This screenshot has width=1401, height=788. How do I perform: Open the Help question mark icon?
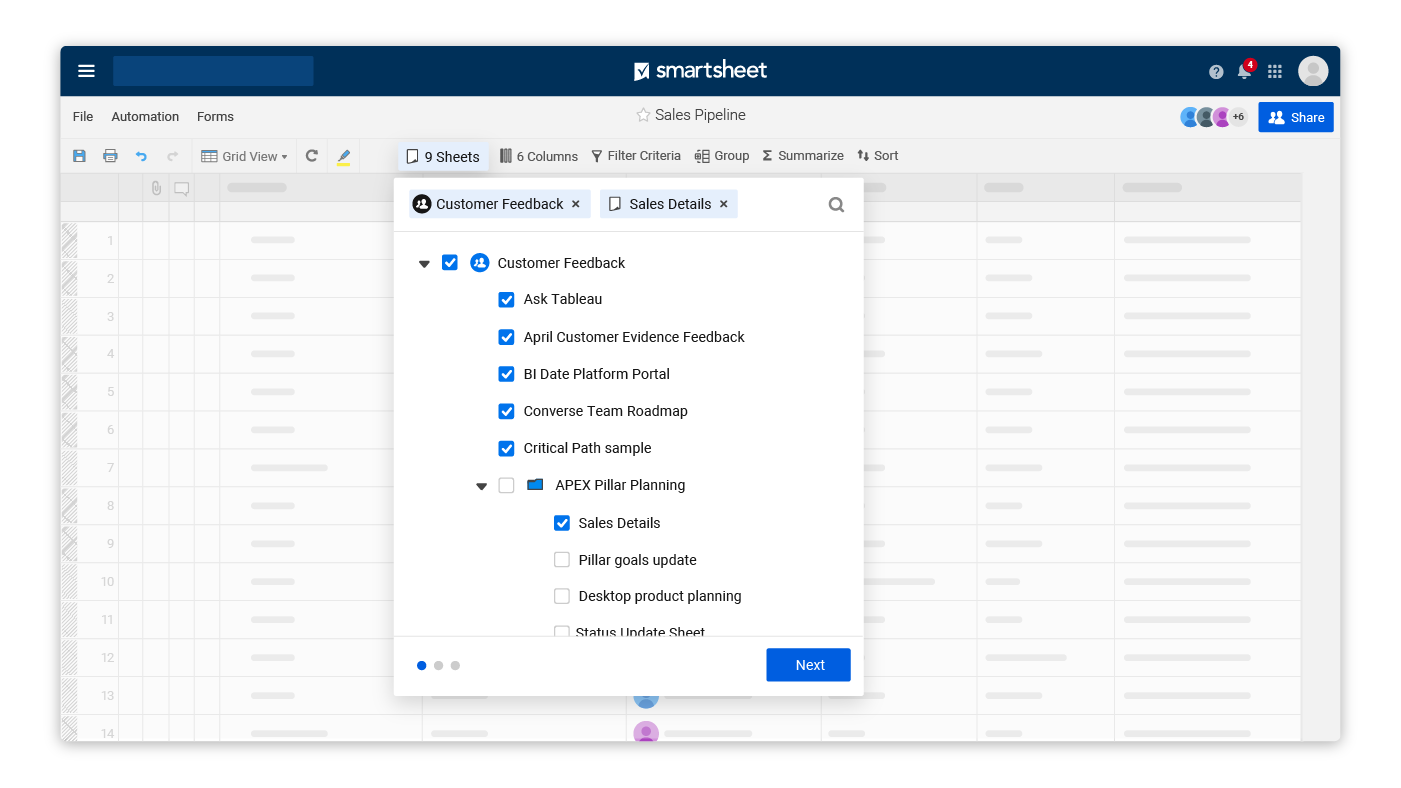tap(1216, 72)
